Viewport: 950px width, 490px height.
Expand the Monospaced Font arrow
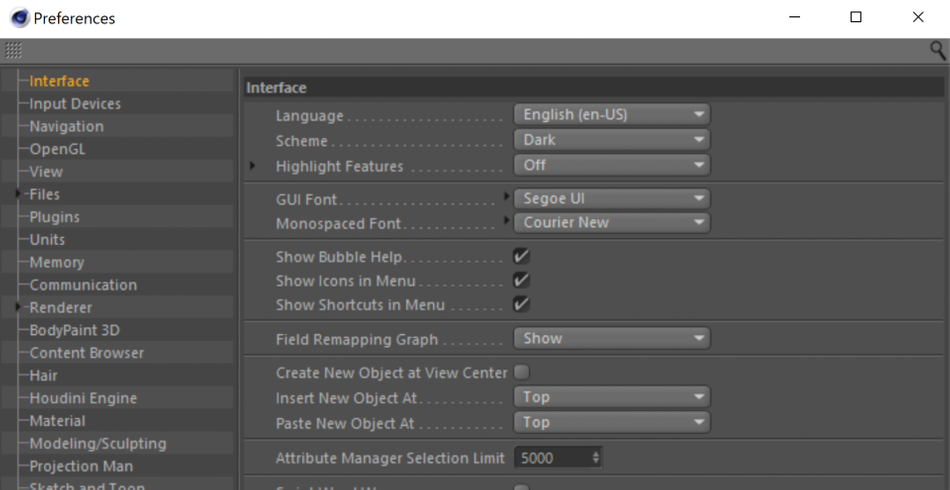pyautogui.click(x=507, y=220)
